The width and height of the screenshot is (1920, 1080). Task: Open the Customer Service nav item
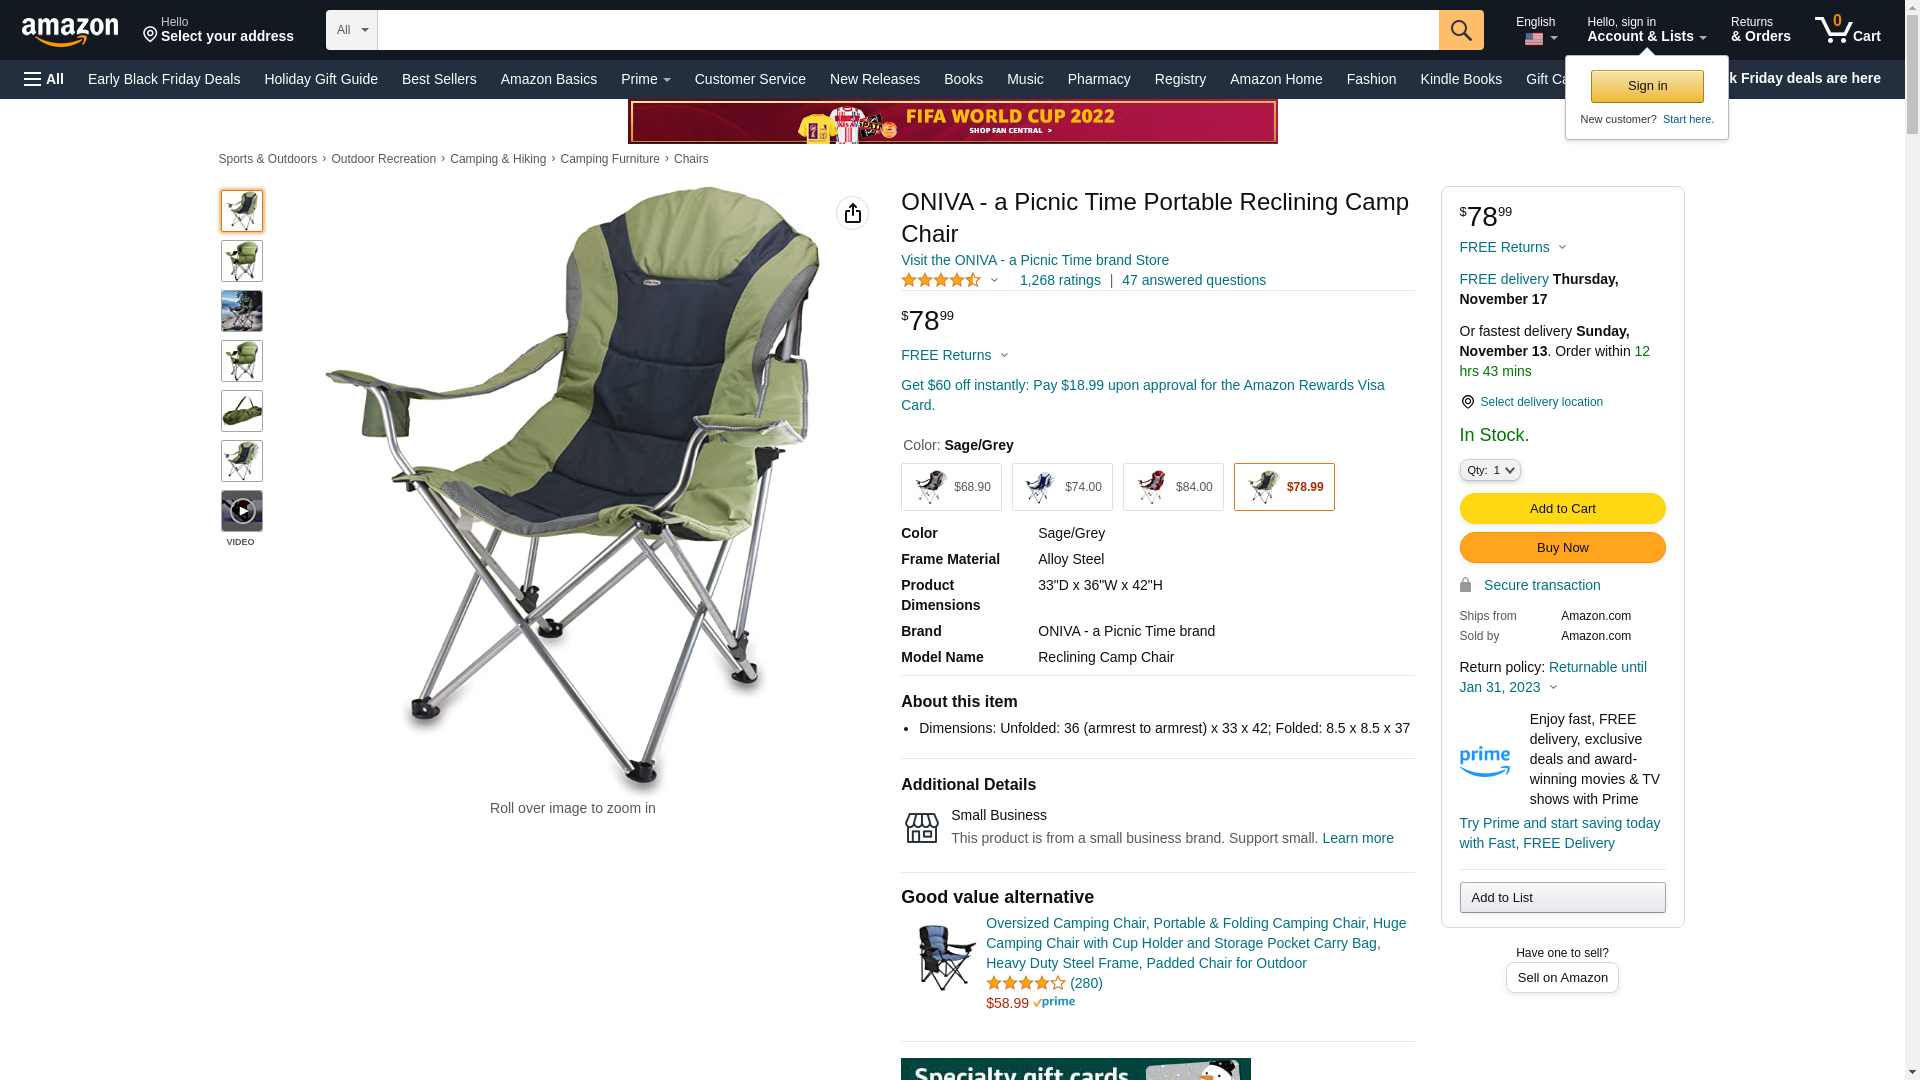coord(750,79)
